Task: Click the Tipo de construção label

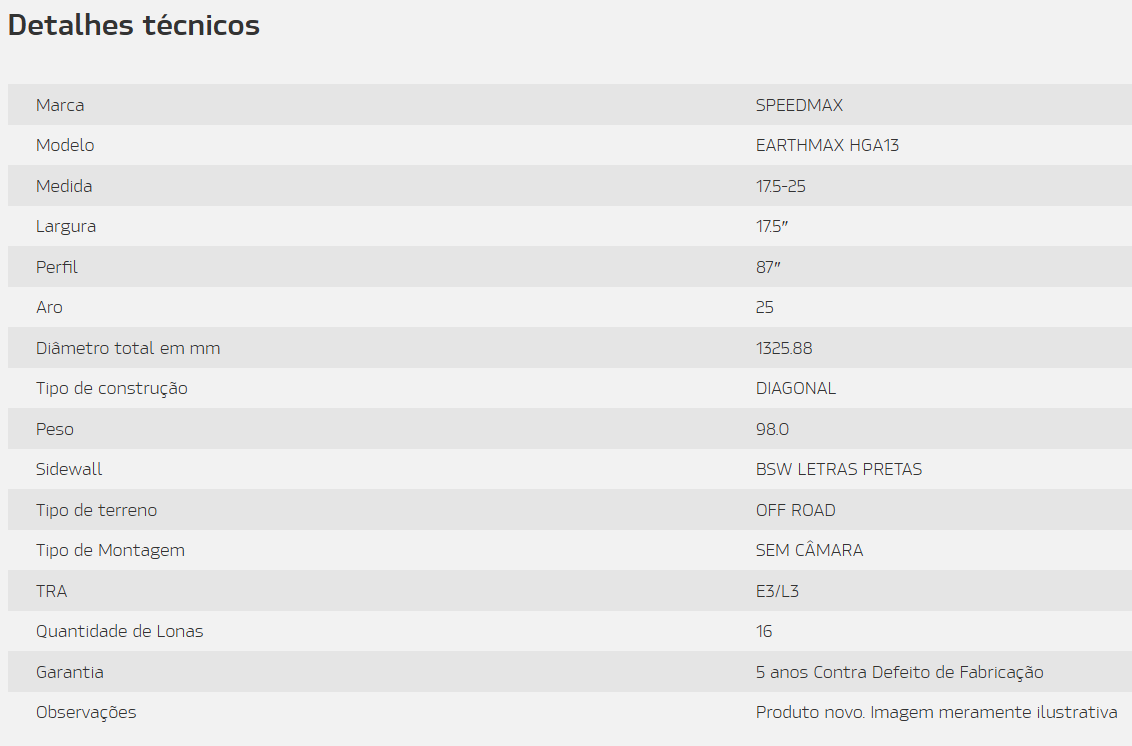Action: (x=112, y=389)
